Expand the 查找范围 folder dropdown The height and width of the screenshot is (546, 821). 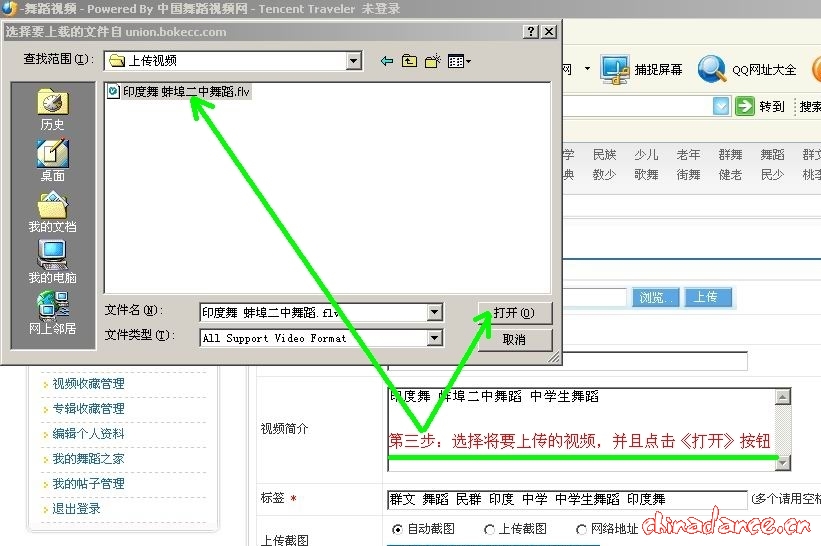(354, 61)
